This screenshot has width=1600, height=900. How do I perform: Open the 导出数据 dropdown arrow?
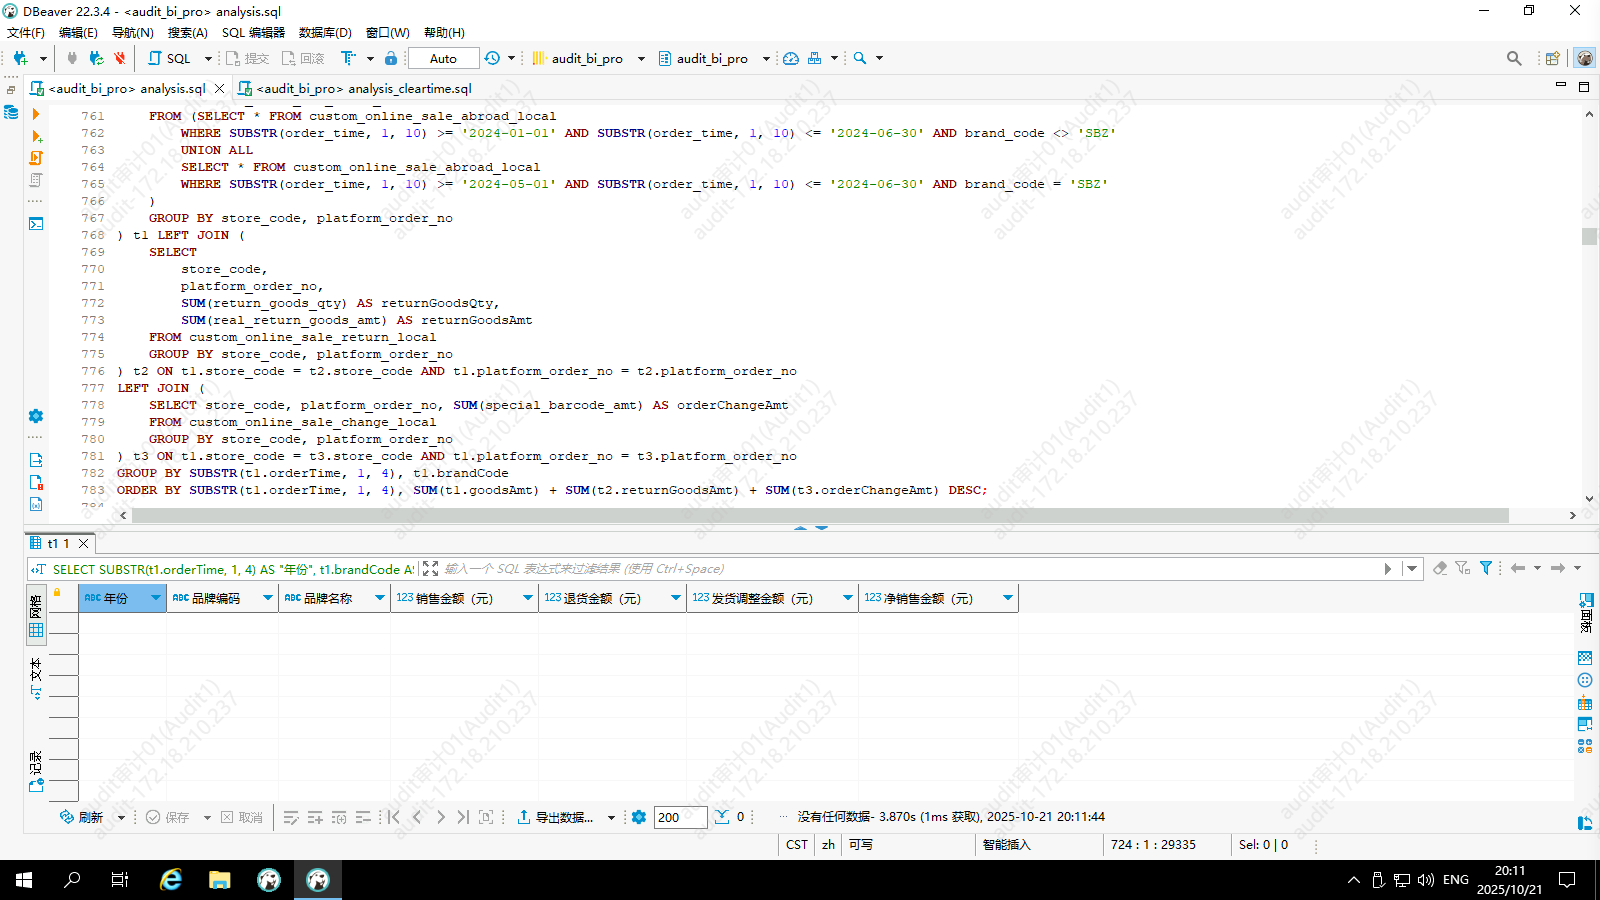pos(611,817)
